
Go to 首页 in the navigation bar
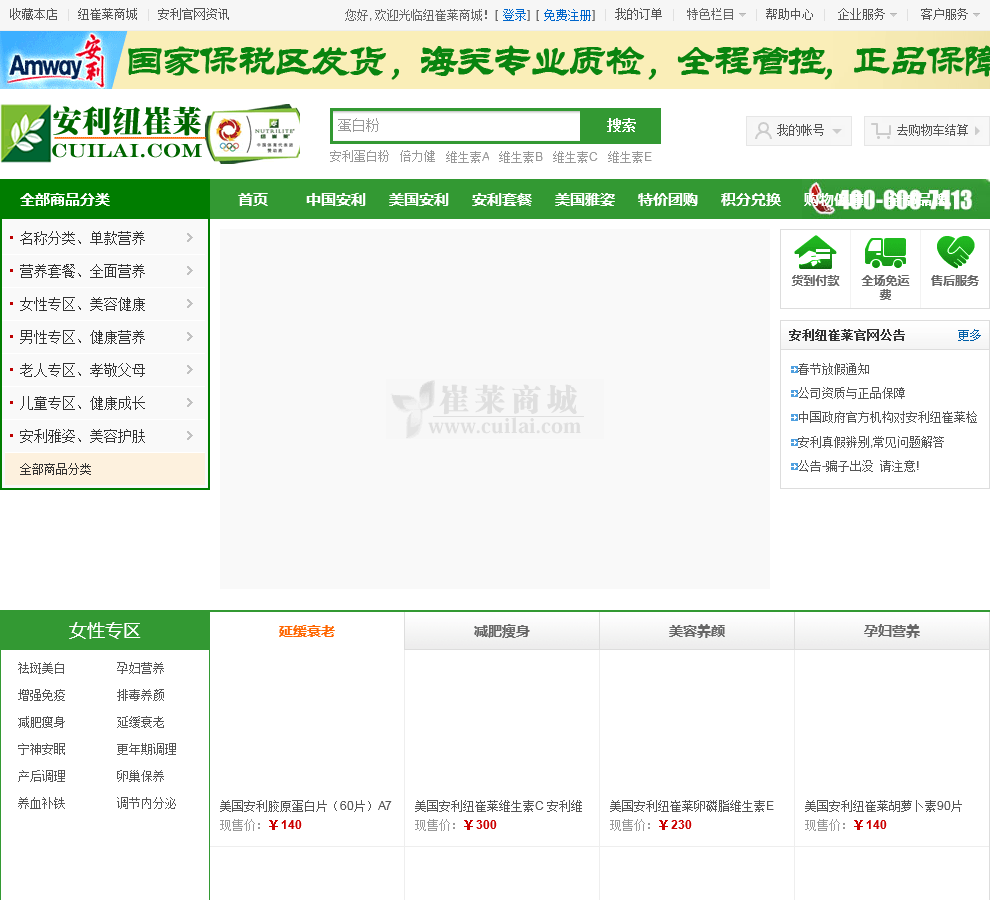click(253, 200)
